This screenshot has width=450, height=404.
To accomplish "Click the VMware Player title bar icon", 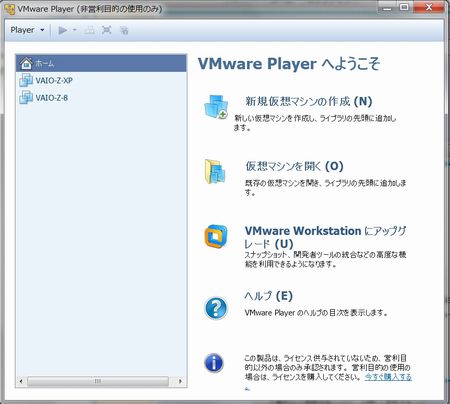I will click(x=9, y=9).
